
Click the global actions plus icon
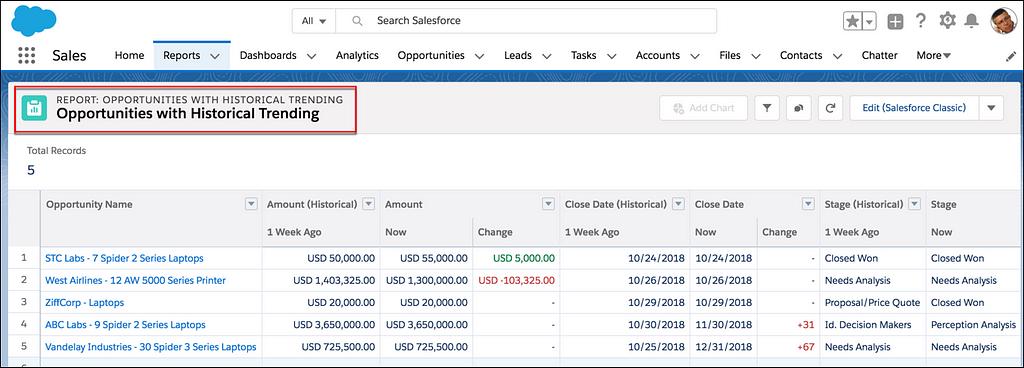pyautogui.click(x=895, y=21)
